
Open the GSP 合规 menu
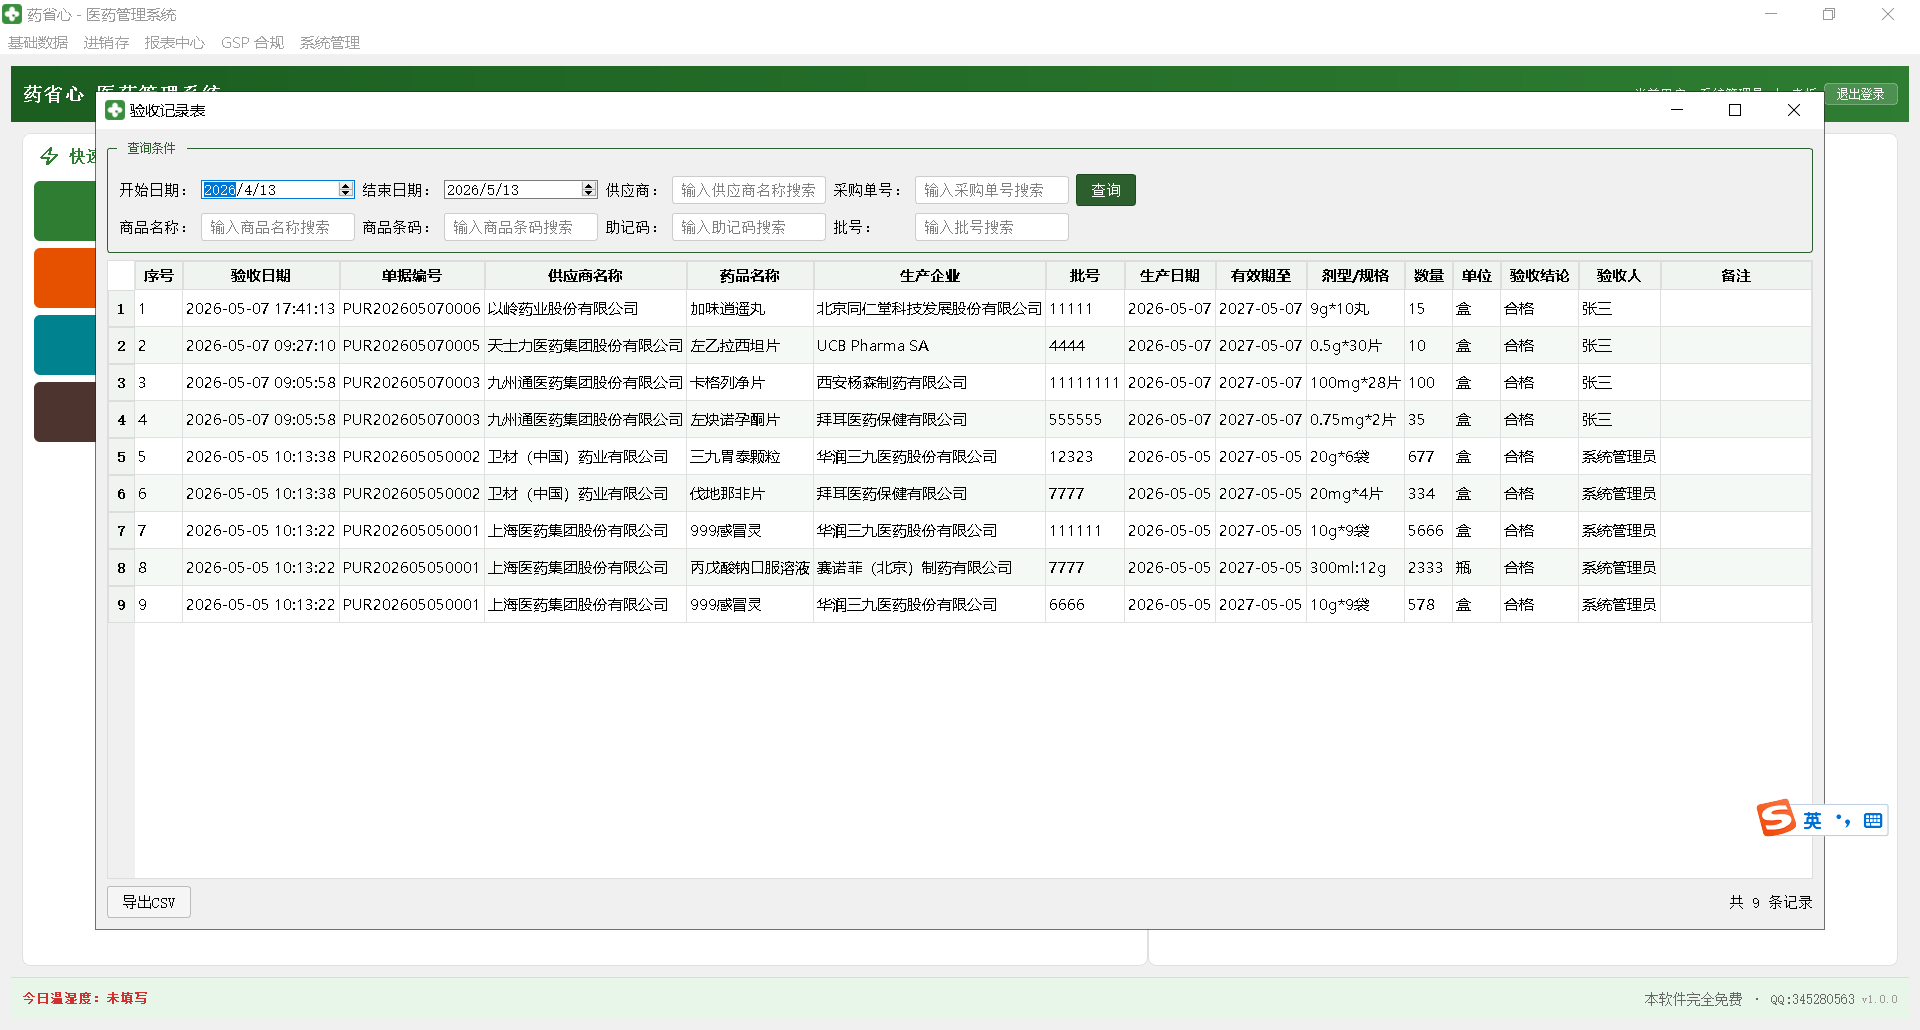tap(252, 42)
